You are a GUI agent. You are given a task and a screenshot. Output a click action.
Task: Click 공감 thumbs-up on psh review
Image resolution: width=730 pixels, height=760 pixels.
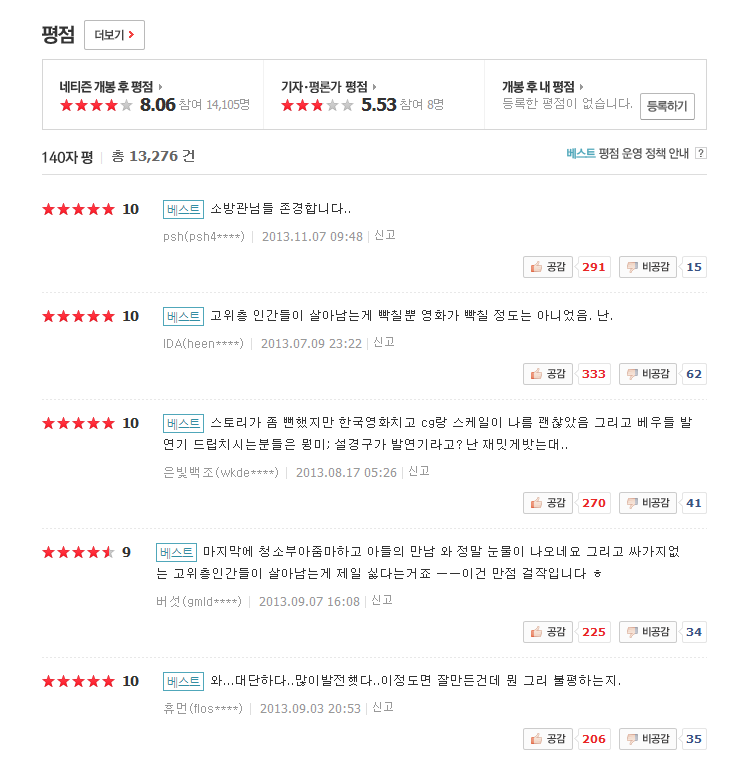548,267
